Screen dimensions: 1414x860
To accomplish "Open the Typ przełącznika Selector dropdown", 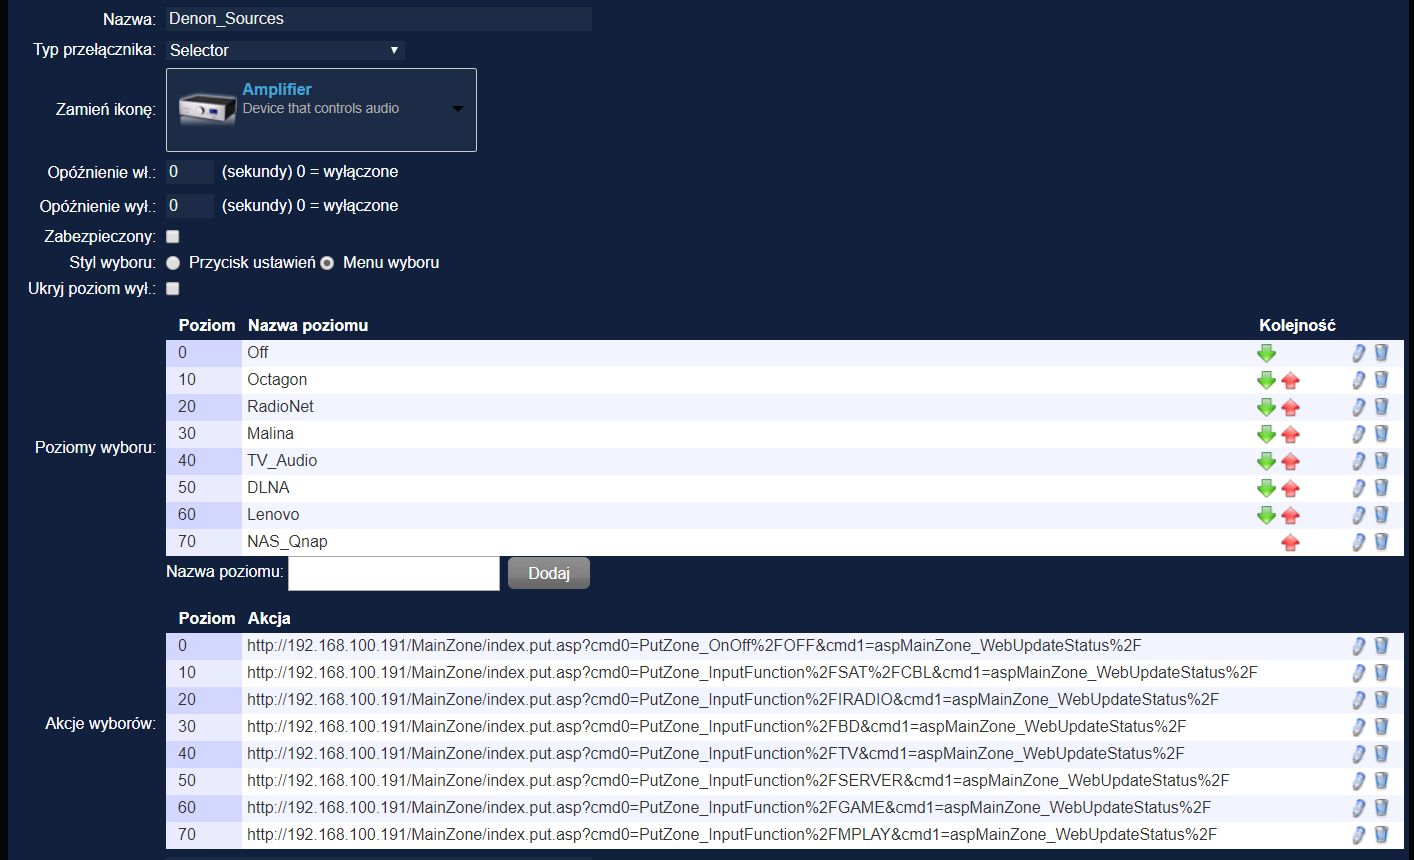I will click(285, 50).
